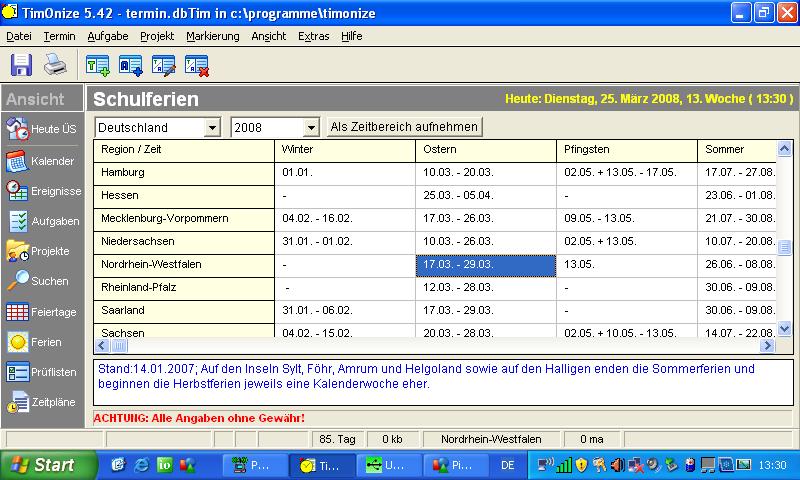Screen dimensions: 800x480
Task: Expand the Deutschland country dropdown
Action: click(x=212, y=128)
